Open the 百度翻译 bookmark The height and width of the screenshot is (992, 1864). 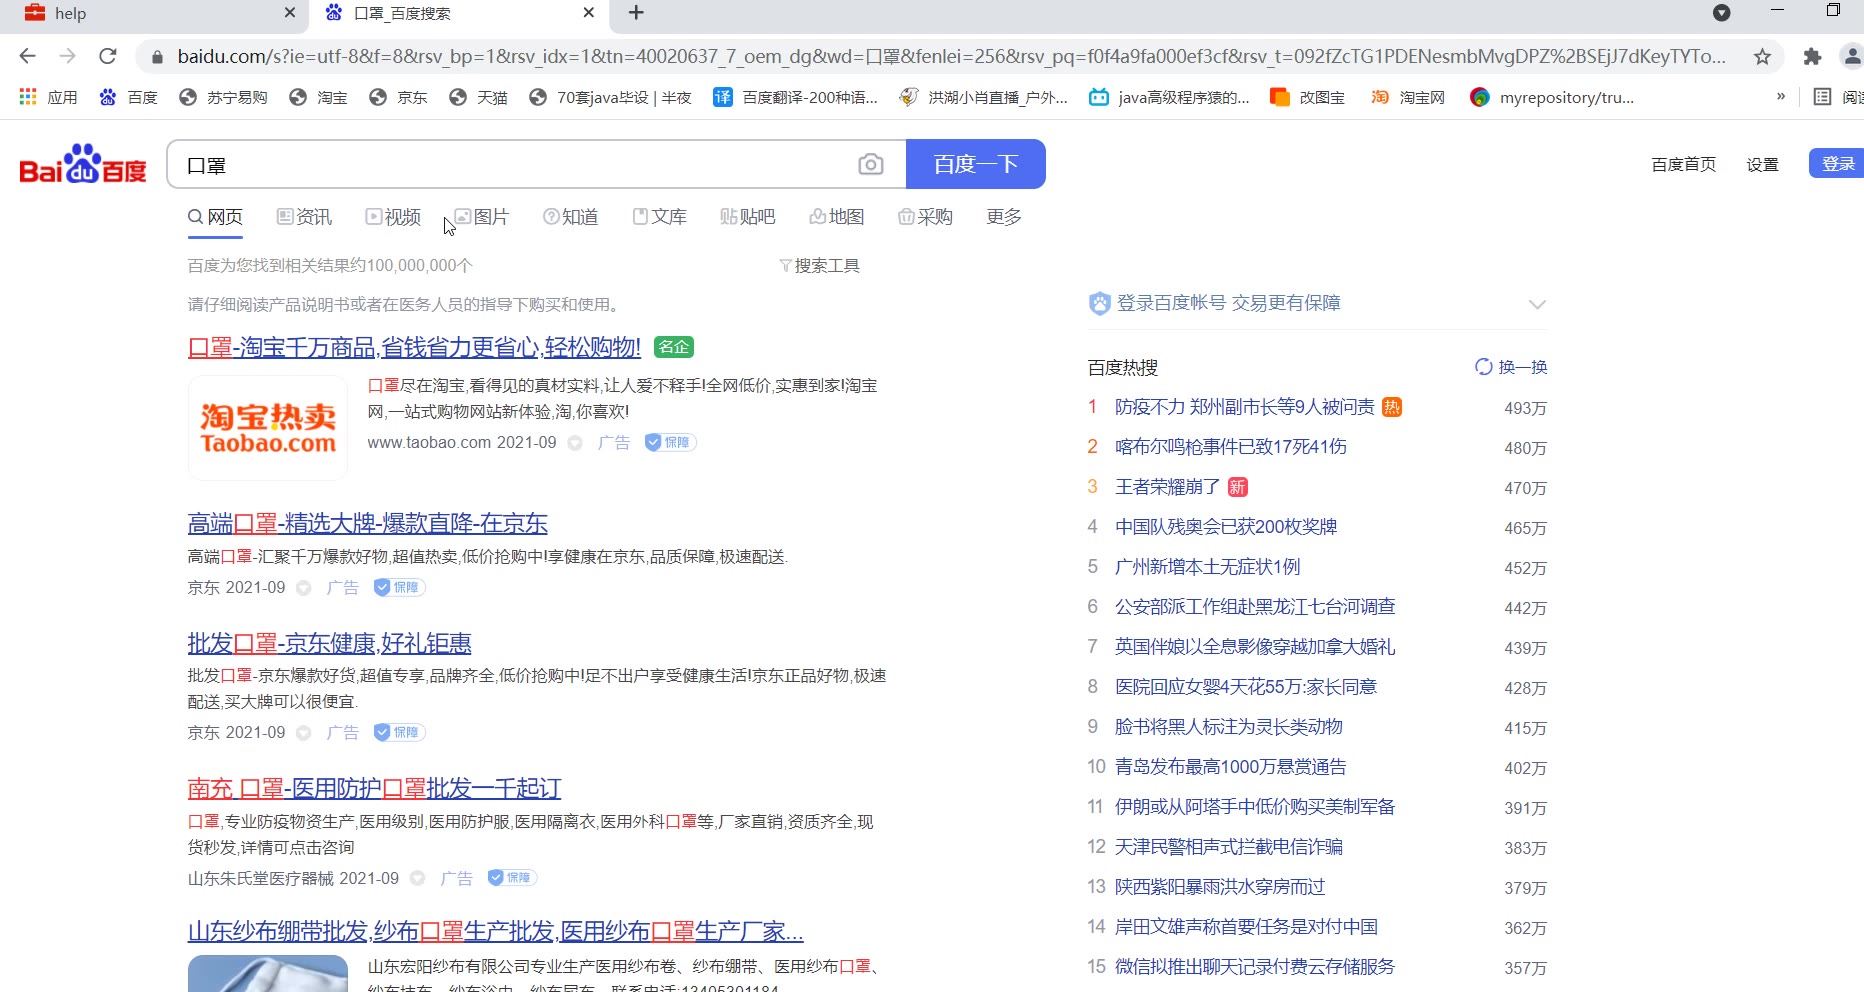tap(795, 97)
